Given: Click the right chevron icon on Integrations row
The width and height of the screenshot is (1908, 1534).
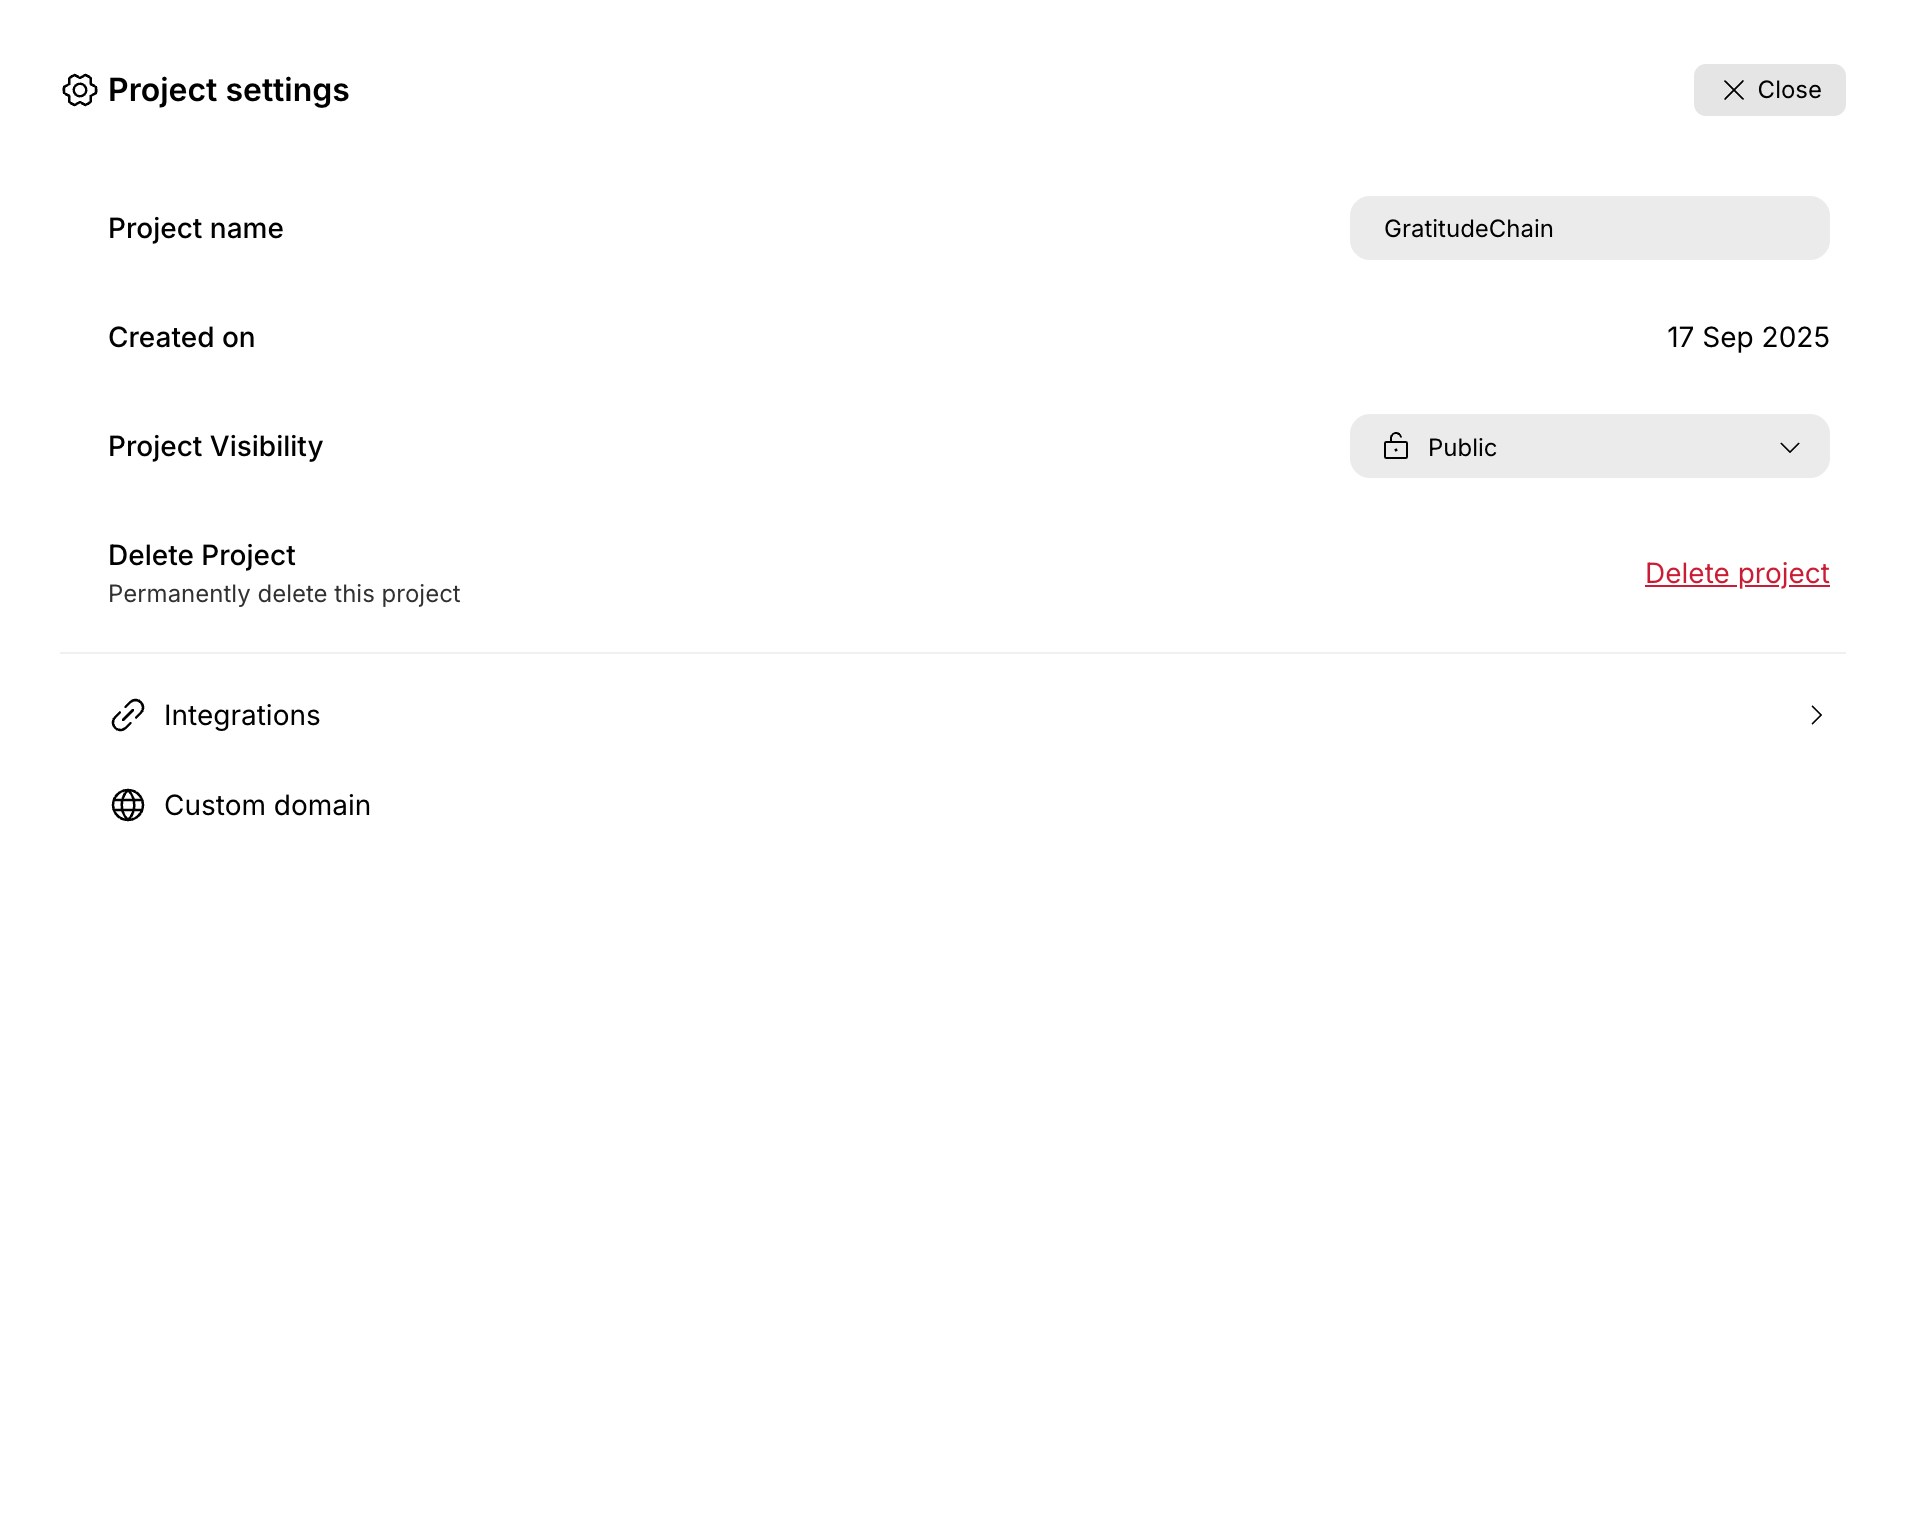Looking at the screenshot, I should [x=1817, y=715].
